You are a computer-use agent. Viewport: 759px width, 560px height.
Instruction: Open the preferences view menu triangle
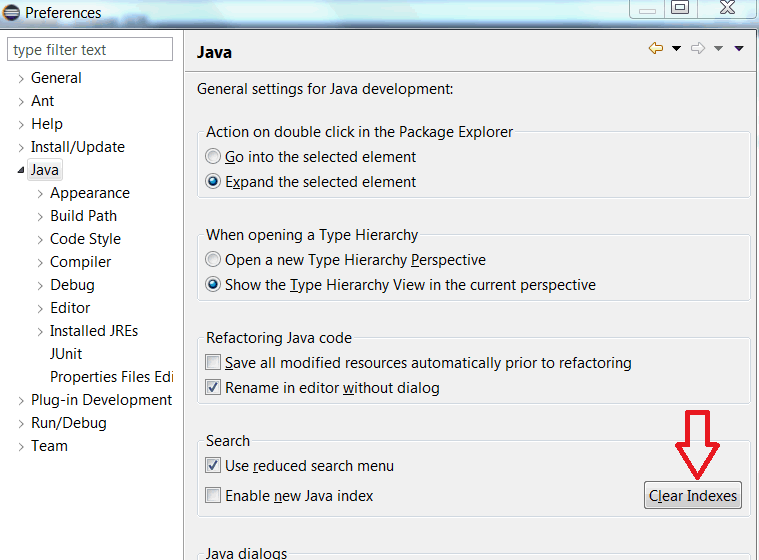(x=739, y=48)
